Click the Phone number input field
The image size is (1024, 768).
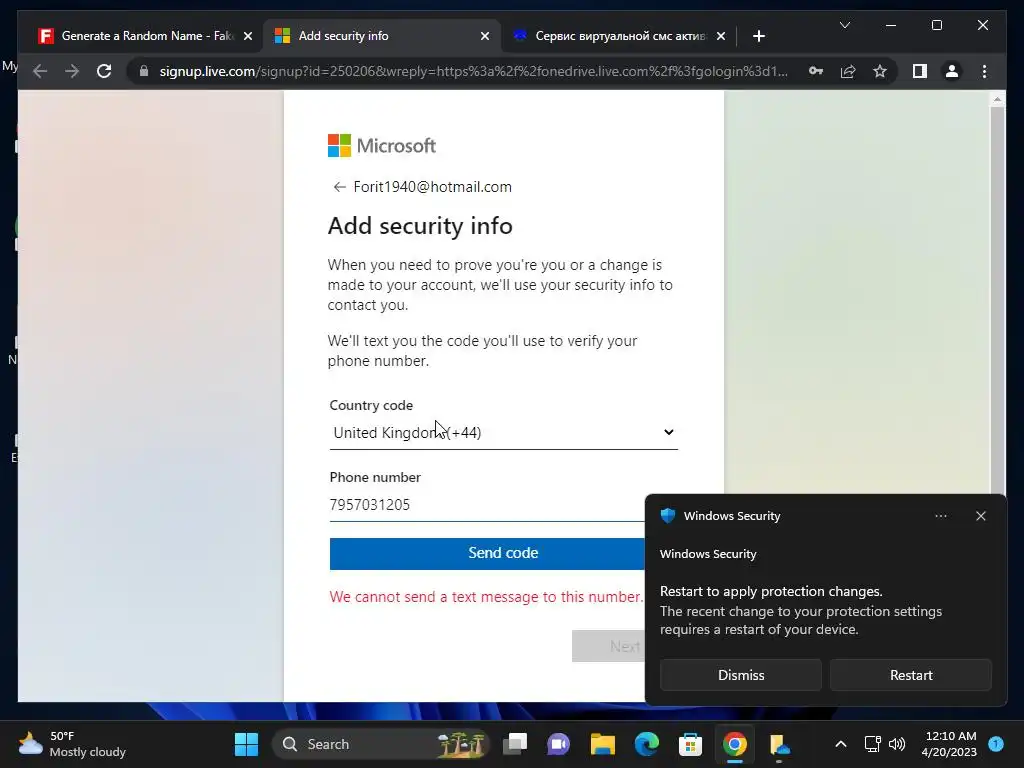pyautogui.click(x=487, y=505)
